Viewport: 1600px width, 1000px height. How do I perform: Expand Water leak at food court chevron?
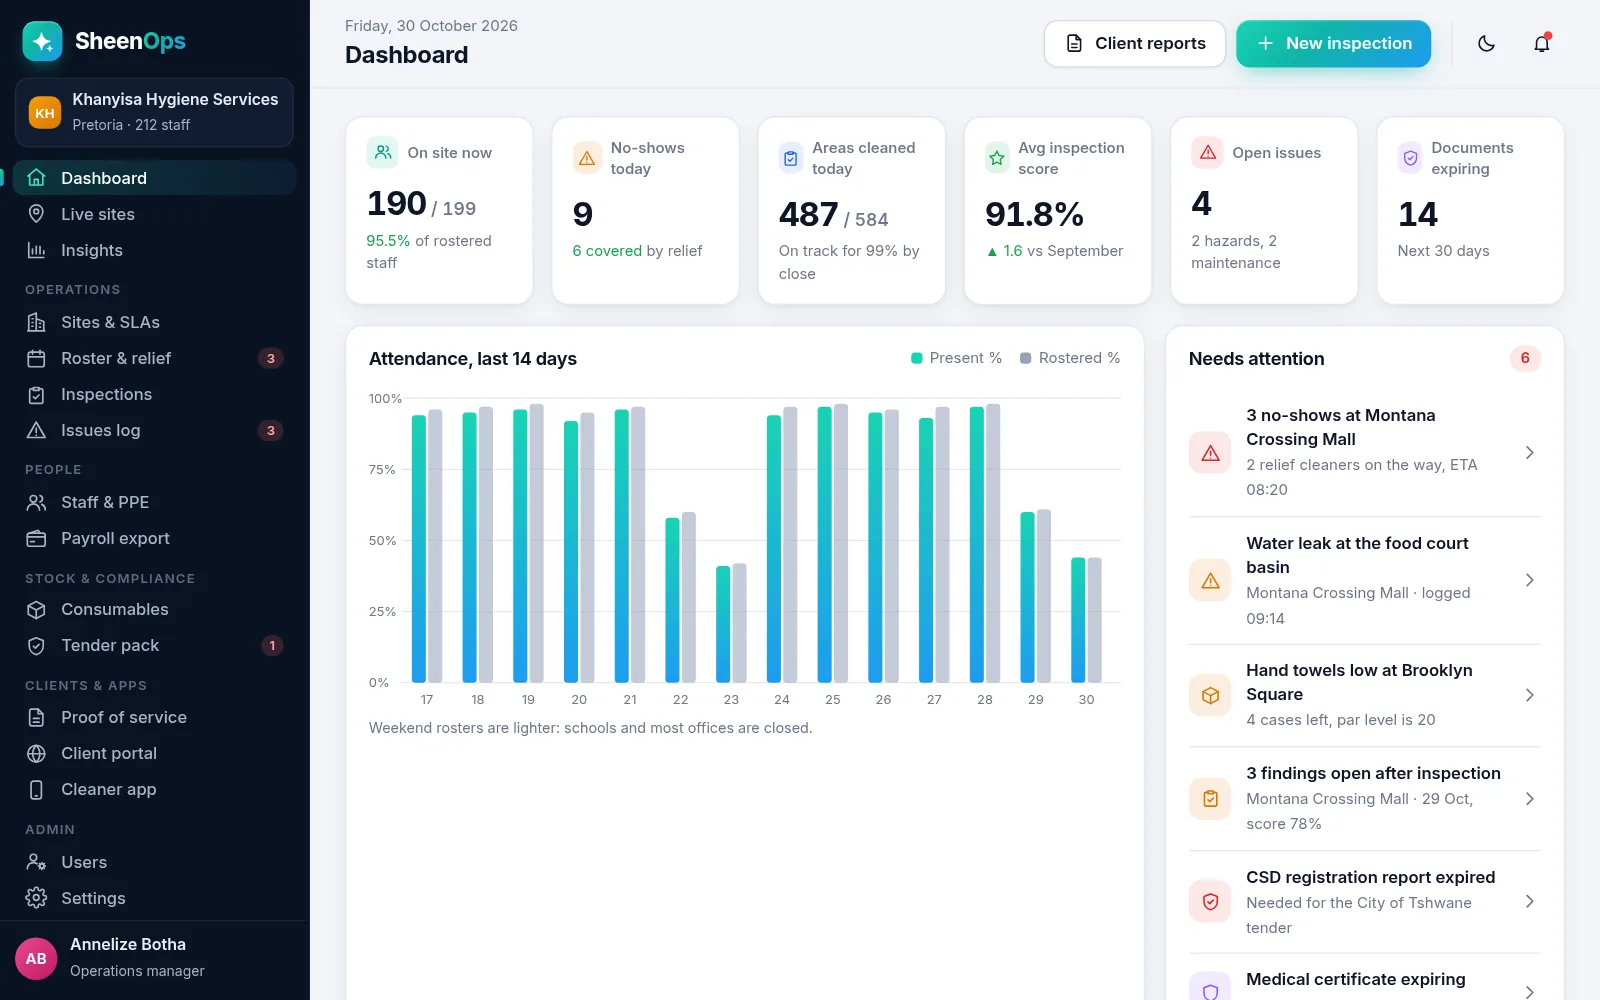click(x=1529, y=581)
